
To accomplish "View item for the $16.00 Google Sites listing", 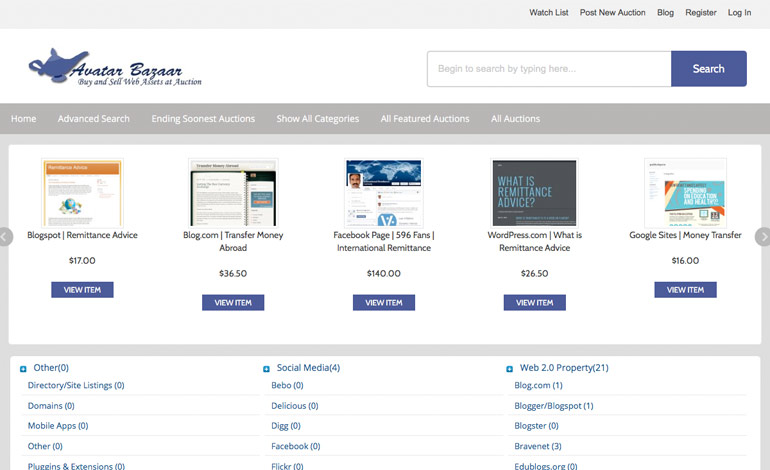I will coord(686,290).
